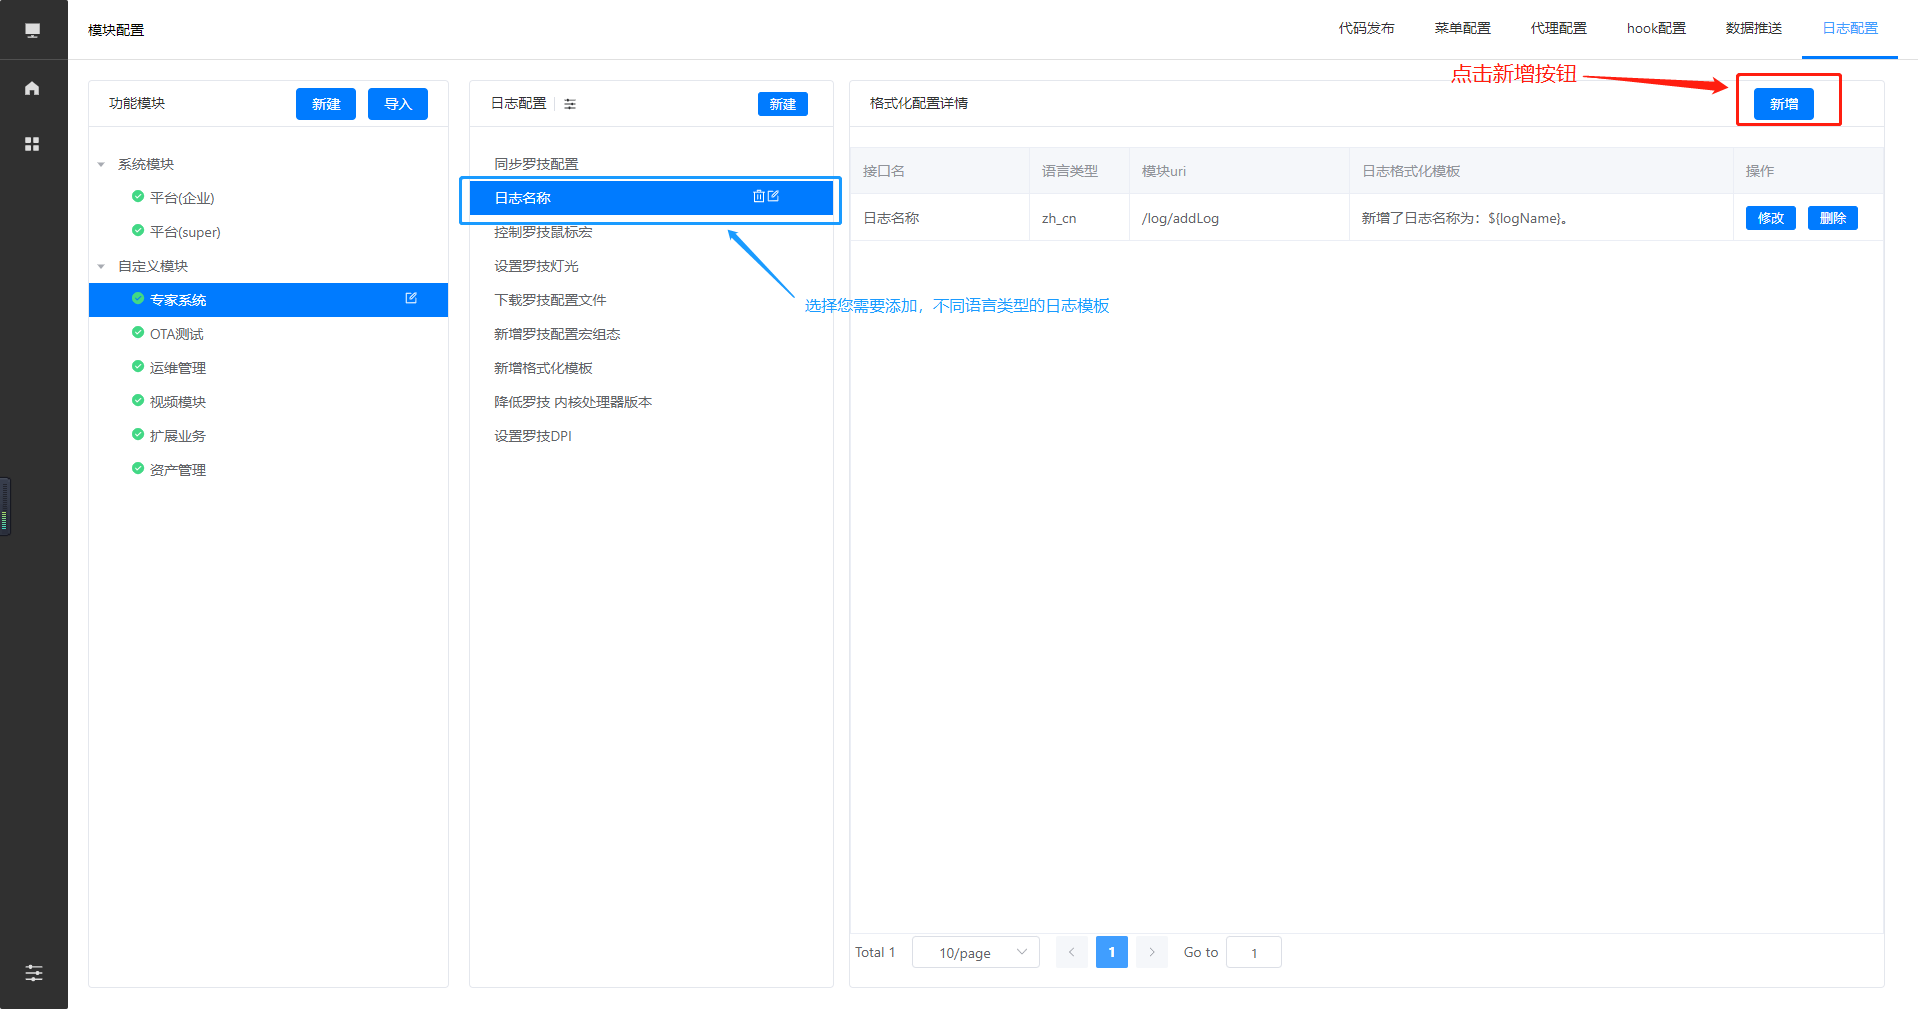Select 设置罗技DPI in log config list
1918x1009 pixels.
533,436
